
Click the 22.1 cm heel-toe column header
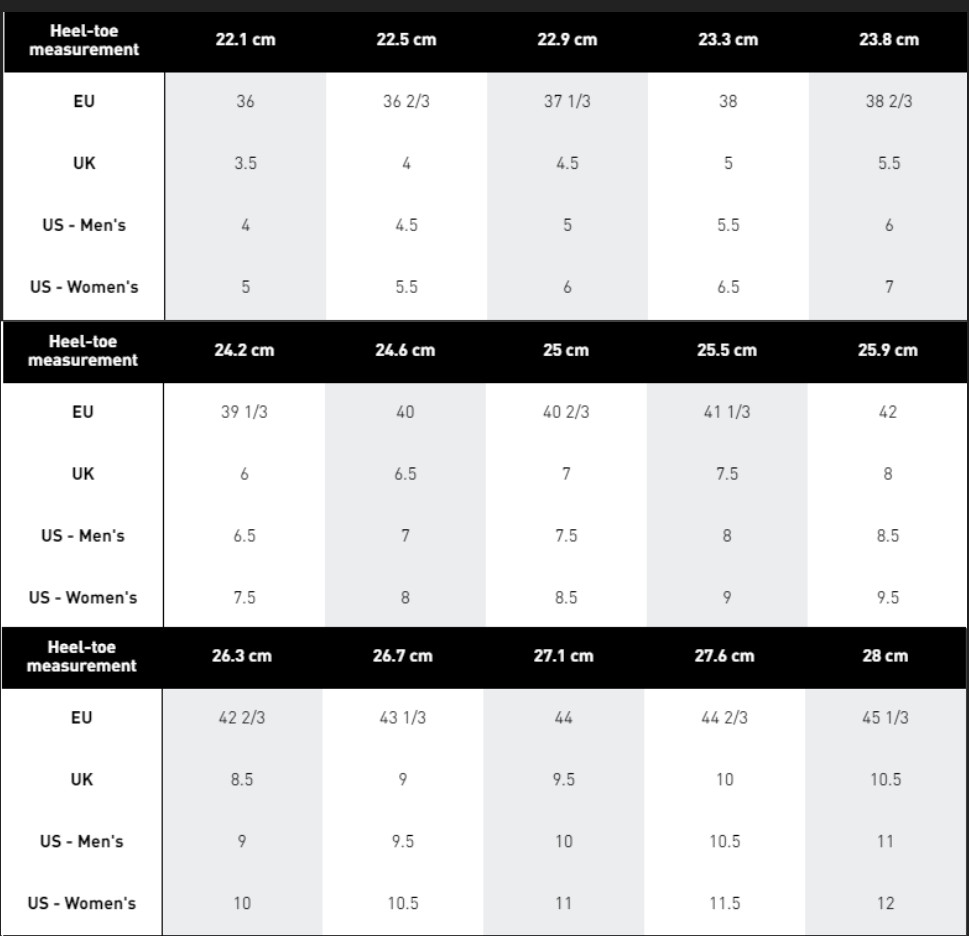245,40
